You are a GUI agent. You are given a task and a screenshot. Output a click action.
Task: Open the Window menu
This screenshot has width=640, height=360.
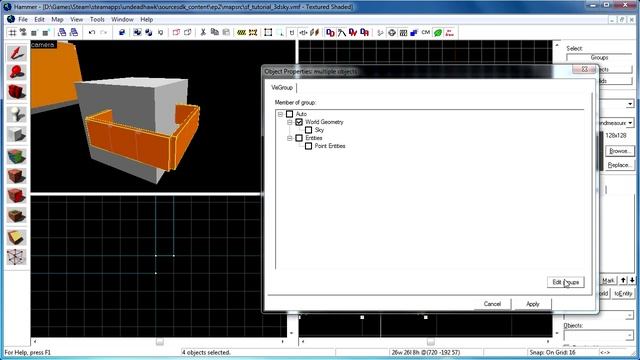tap(122, 19)
